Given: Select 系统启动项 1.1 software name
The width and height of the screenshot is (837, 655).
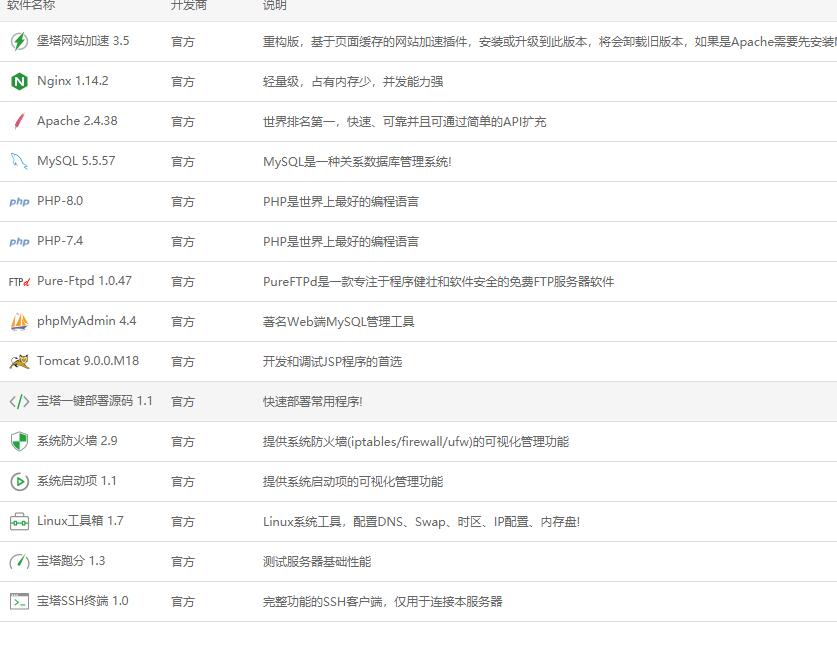Looking at the screenshot, I should (x=76, y=481).
